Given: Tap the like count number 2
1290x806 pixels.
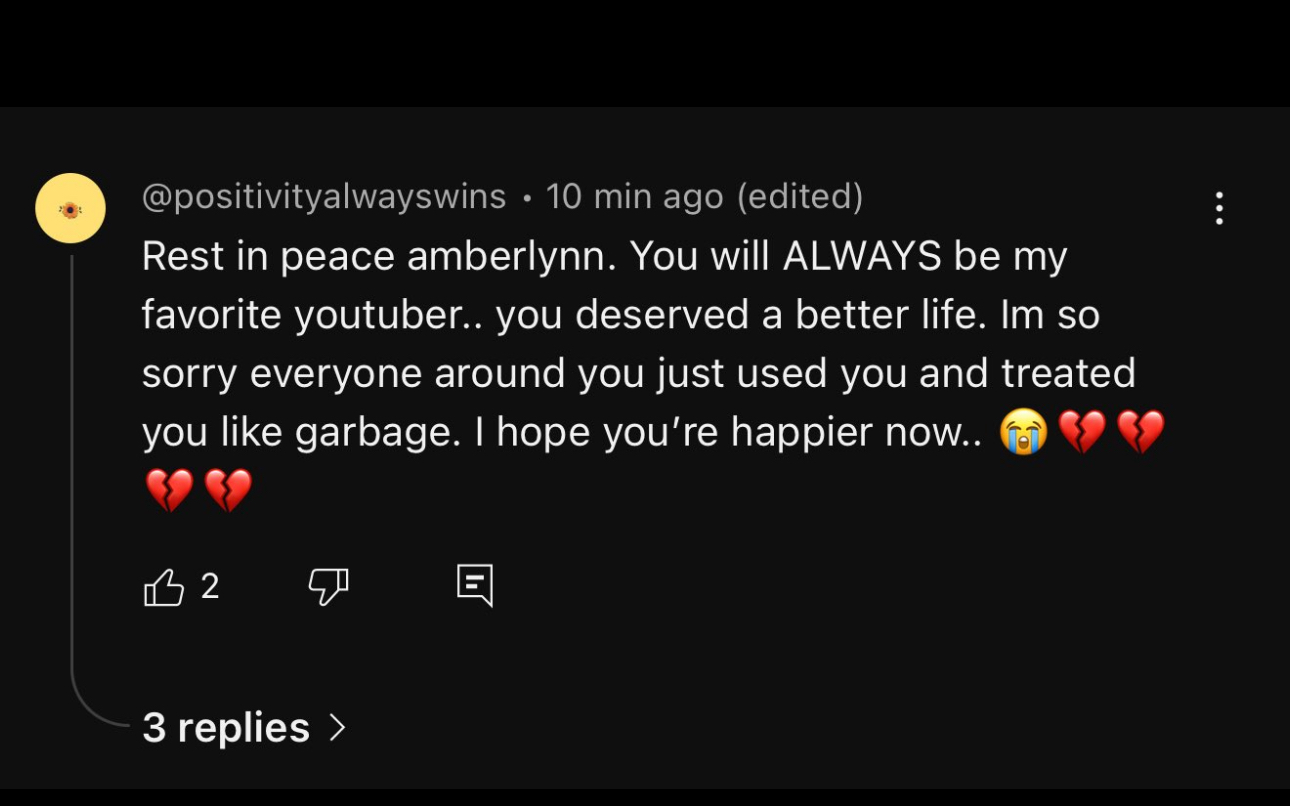Looking at the screenshot, I should pyautogui.click(x=209, y=586).
